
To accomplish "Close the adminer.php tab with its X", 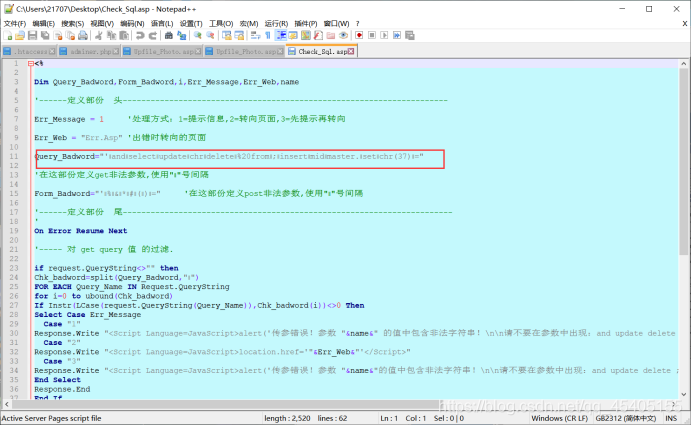I will [x=116, y=52].
